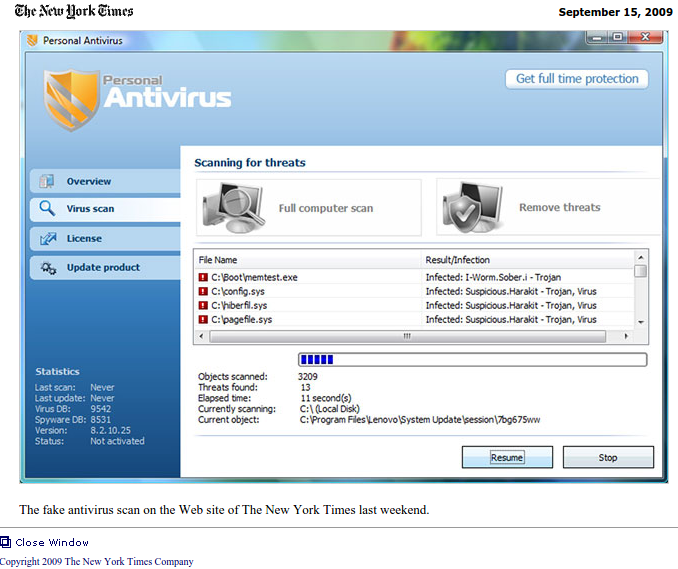Click the September 15, 2009 date
Viewport: 678px width, 569px height.
tap(615, 12)
